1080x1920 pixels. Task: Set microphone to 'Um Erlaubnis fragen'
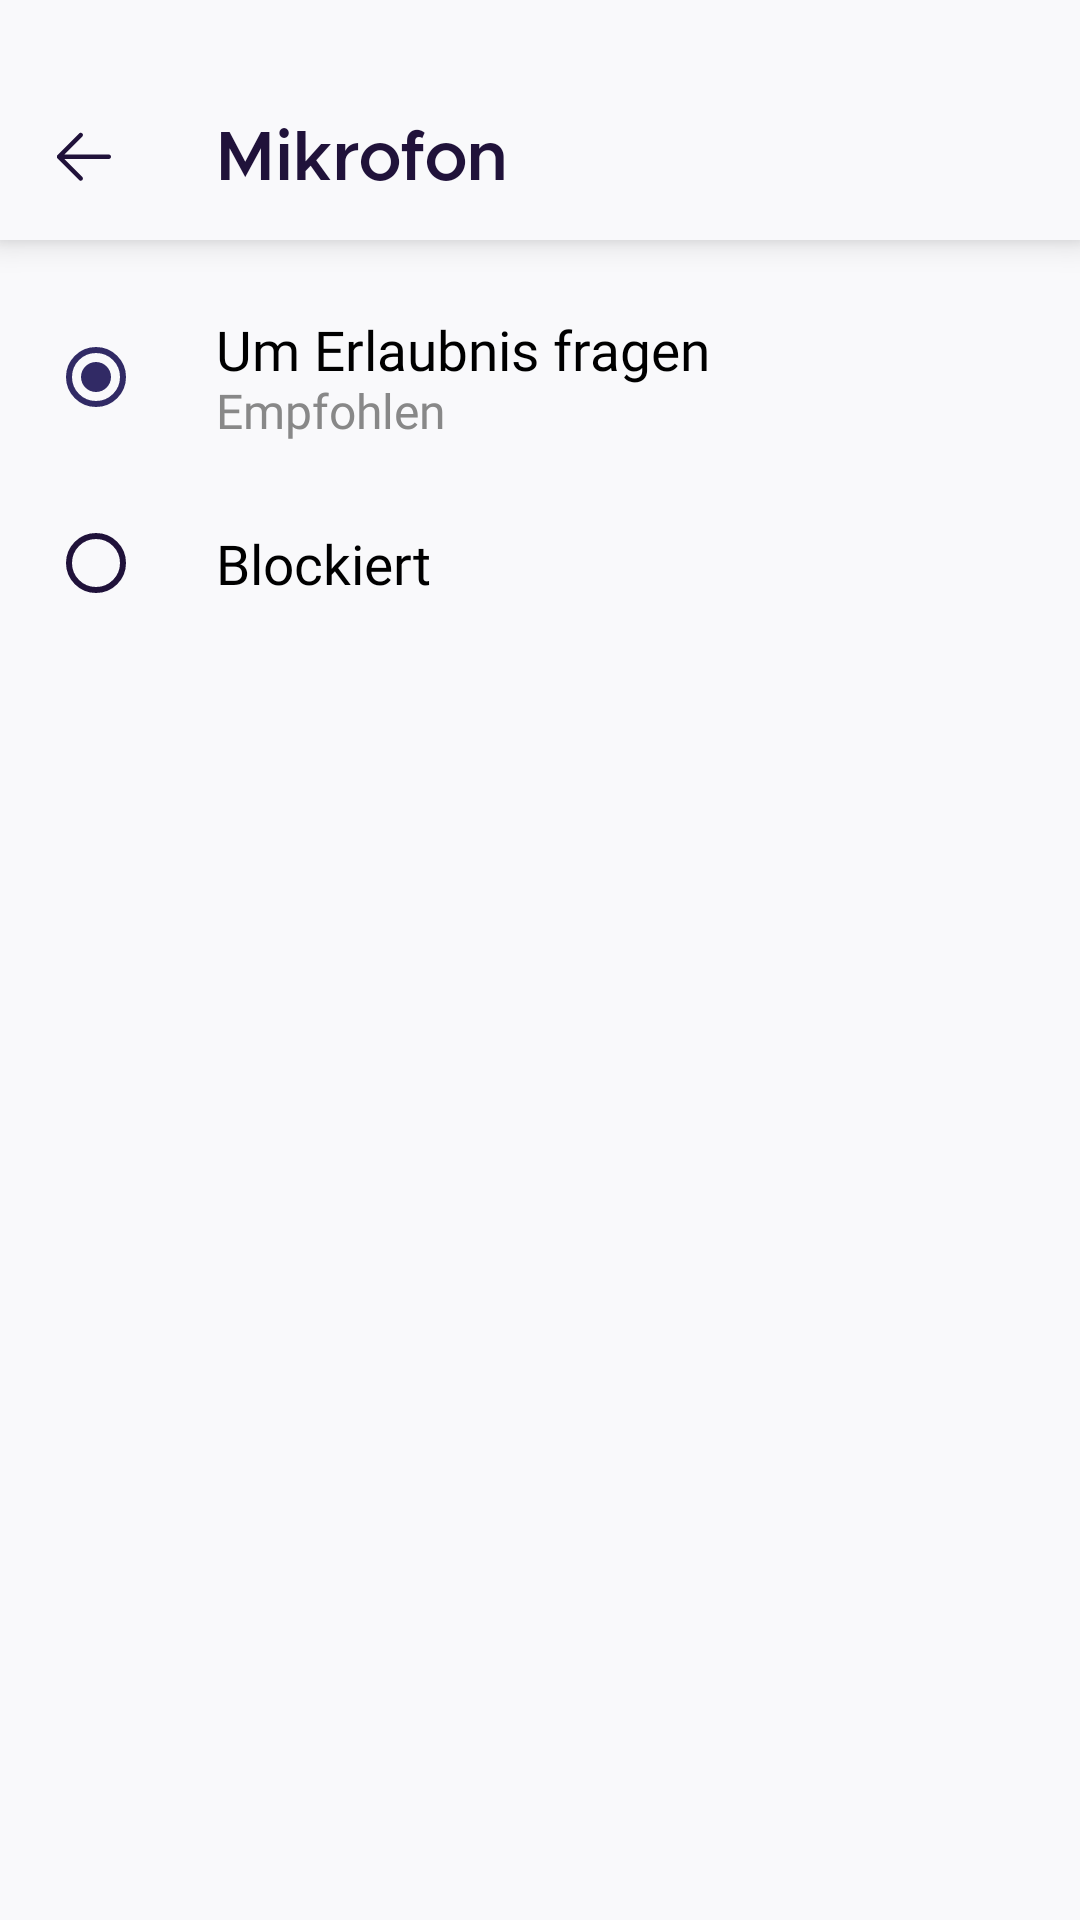(x=96, y=377)
